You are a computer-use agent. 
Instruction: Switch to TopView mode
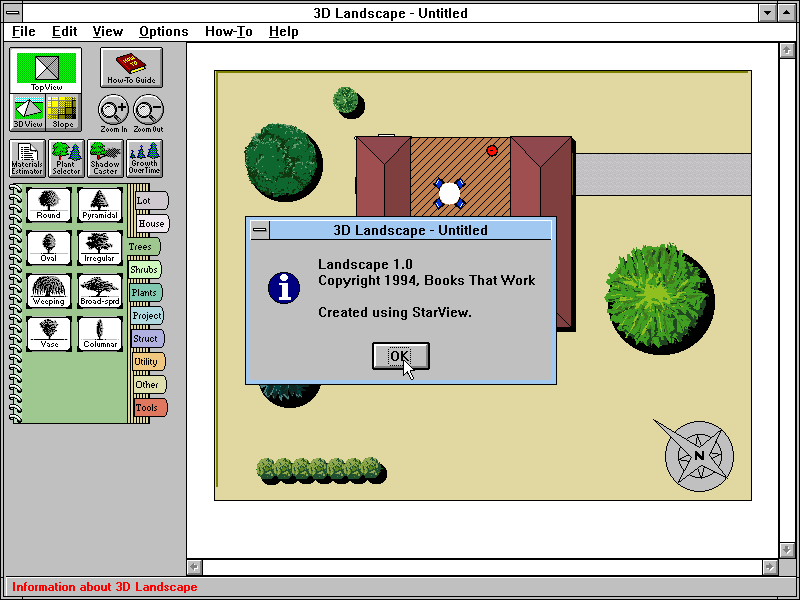coord(46,69)
